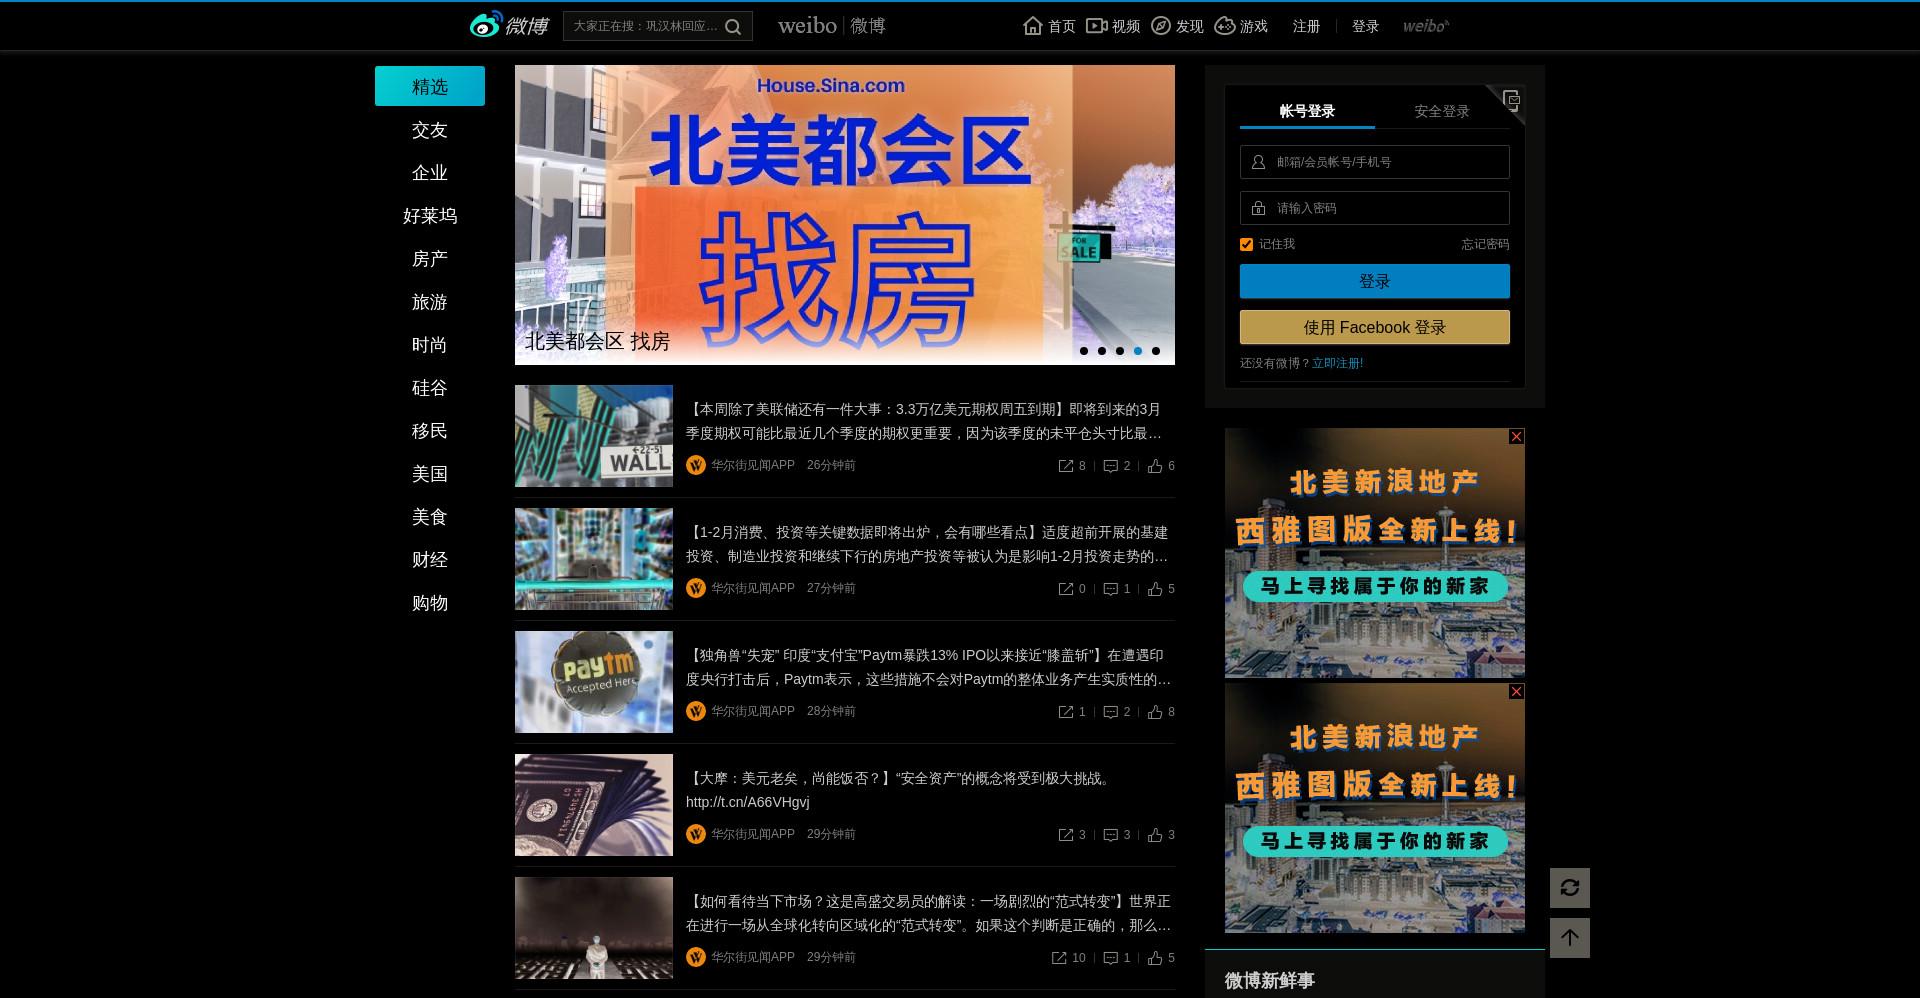
Task: Select the 交友 category
Action: (430, 130)
